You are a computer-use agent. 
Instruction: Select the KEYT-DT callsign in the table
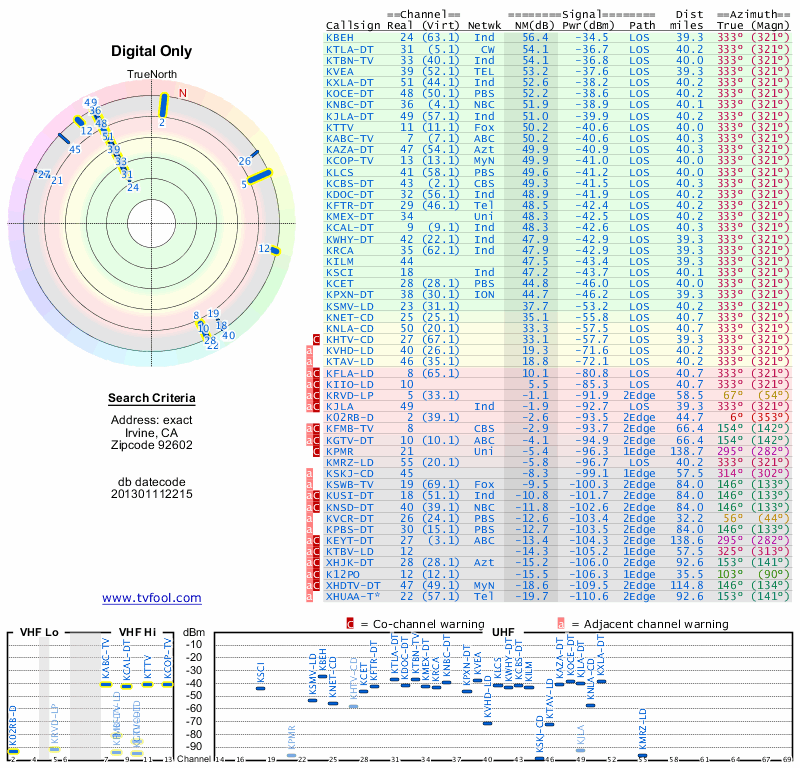click(350, 540)
